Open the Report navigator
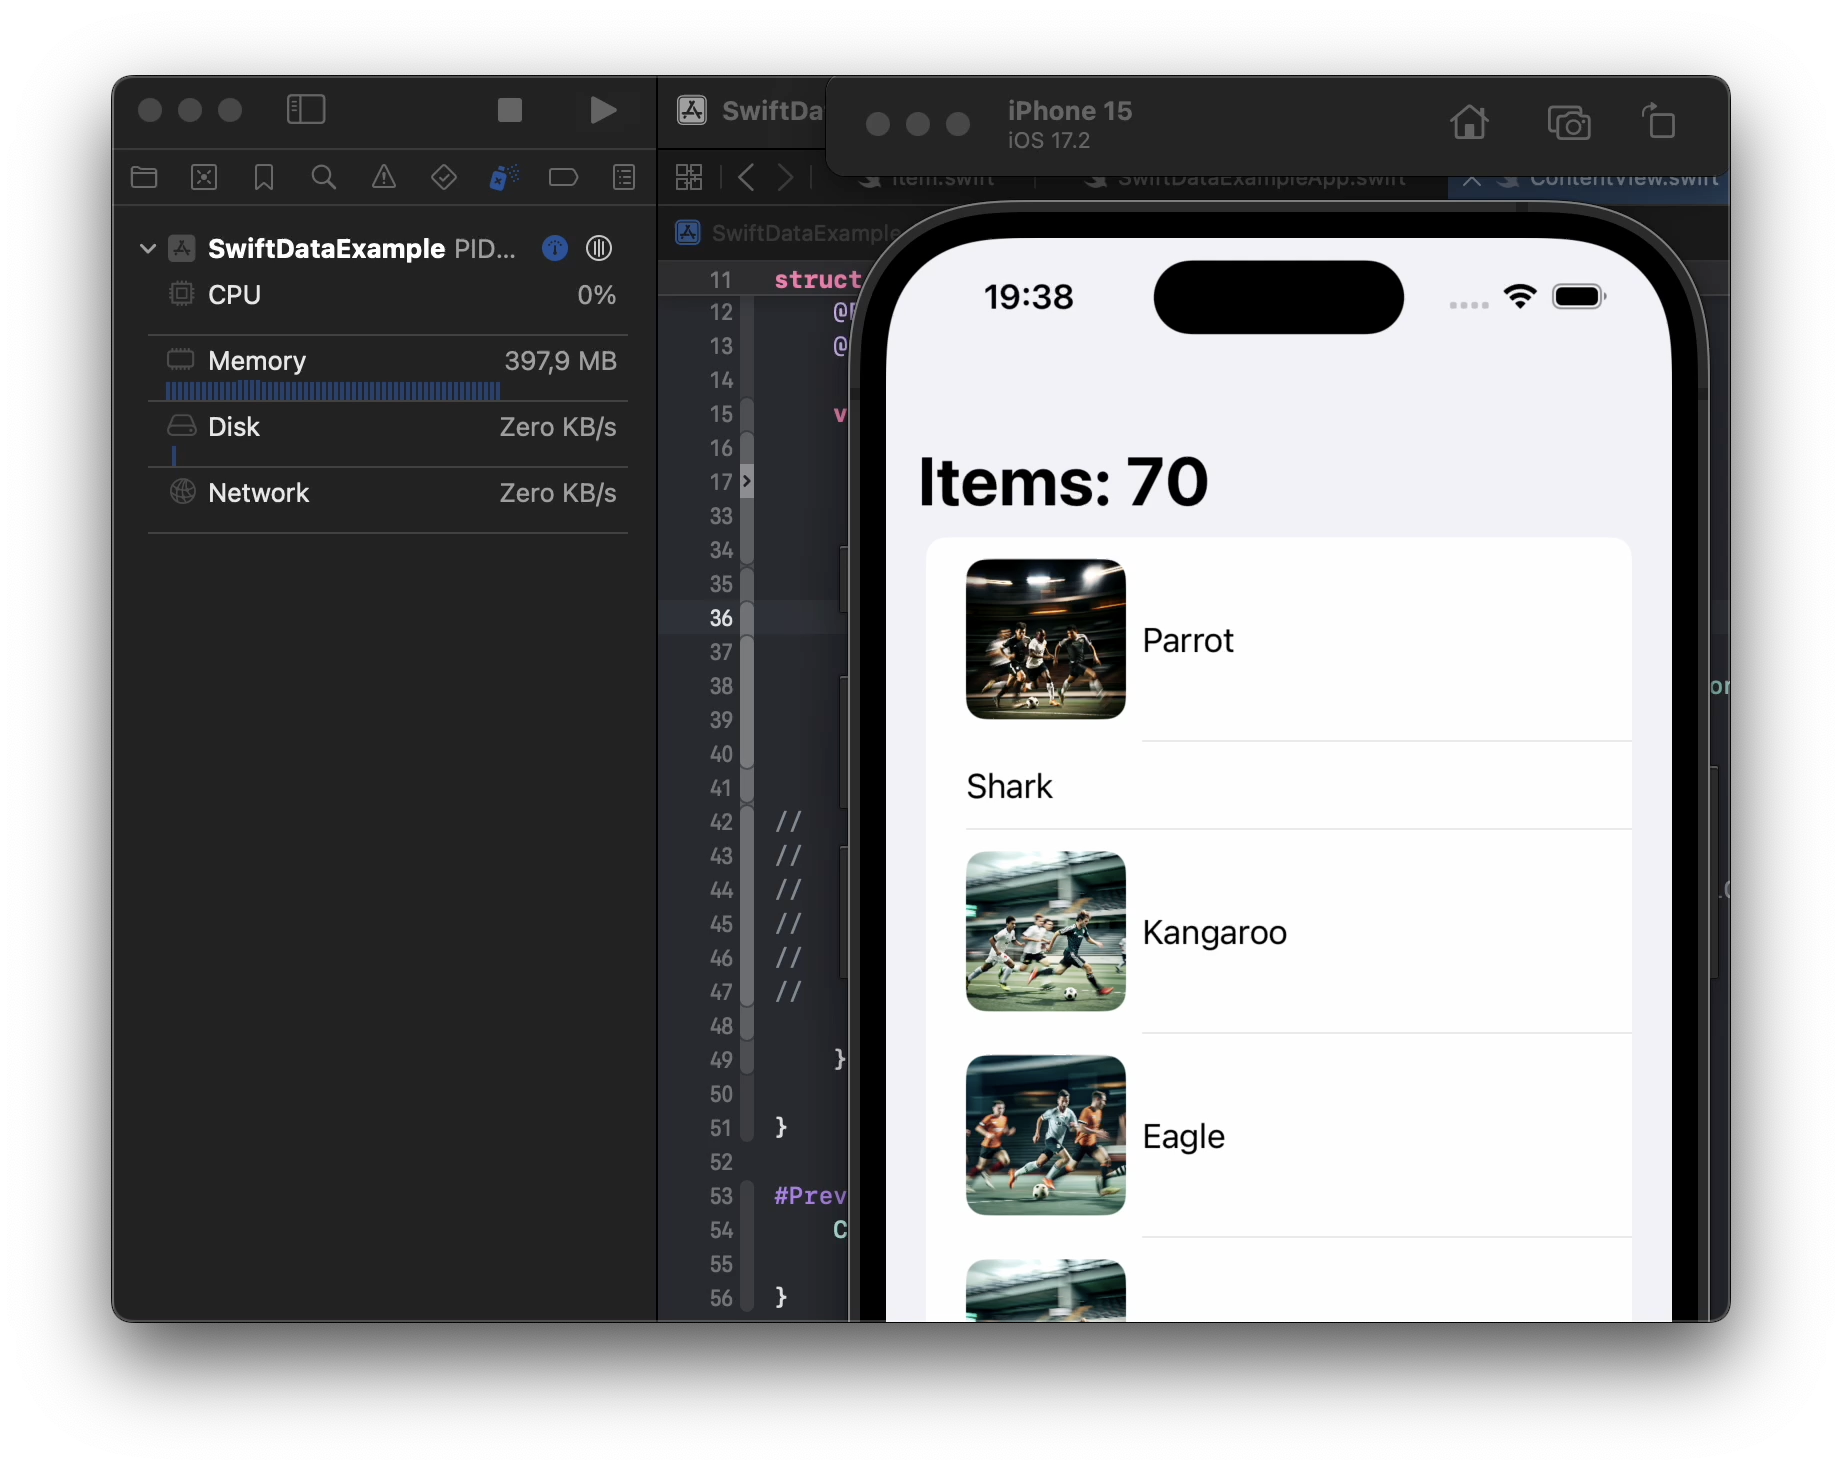 (x=624, y=178)
